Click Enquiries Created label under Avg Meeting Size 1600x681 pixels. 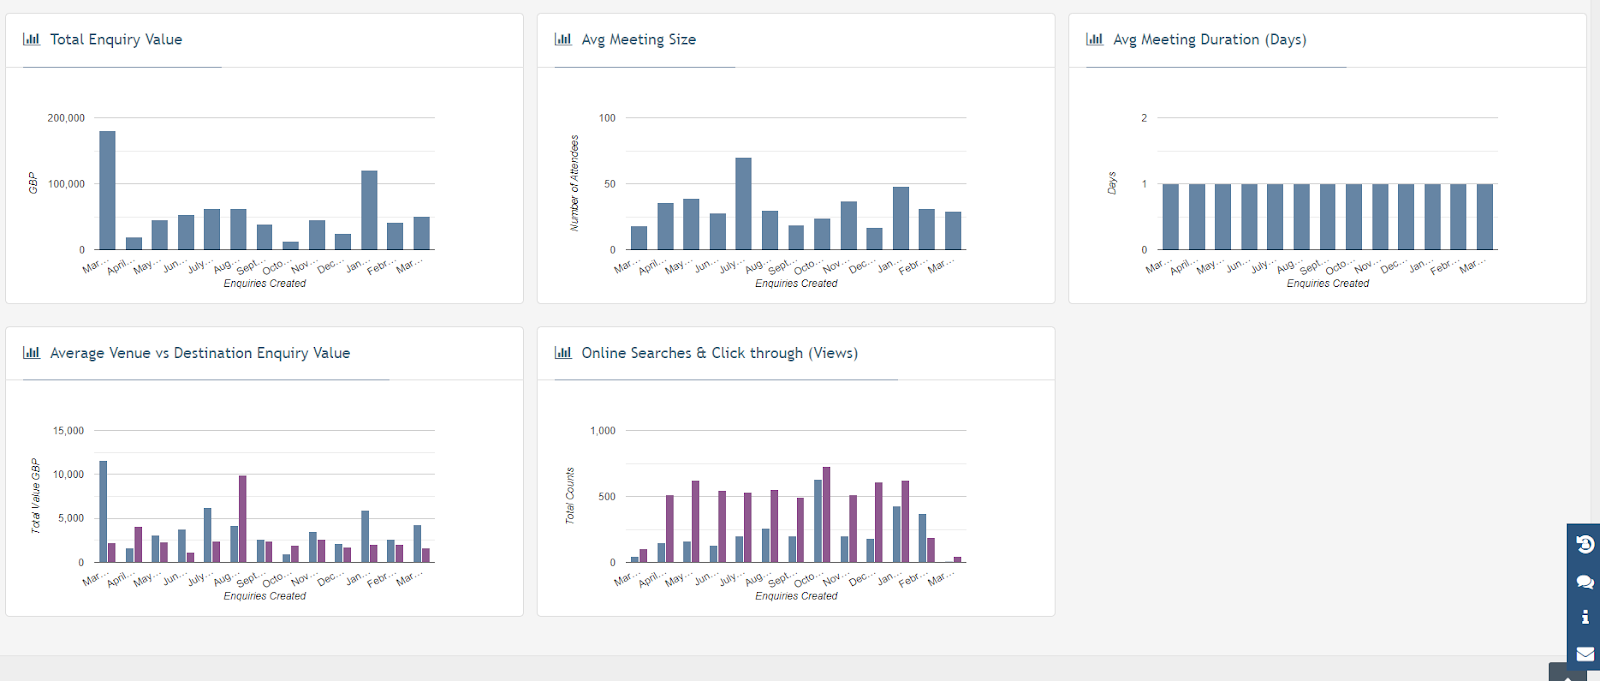point(796,284)
